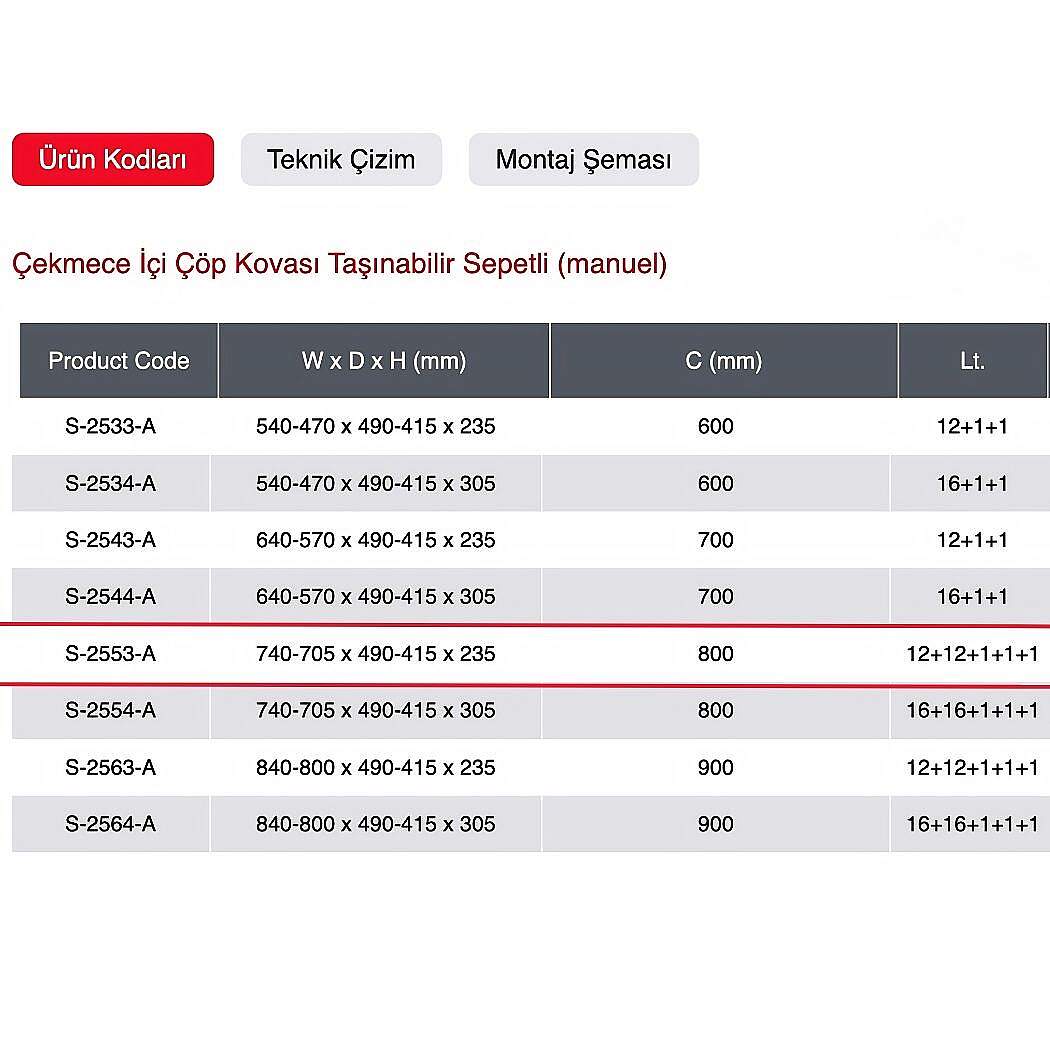Select product code S-2534-A

coord(111,484)
